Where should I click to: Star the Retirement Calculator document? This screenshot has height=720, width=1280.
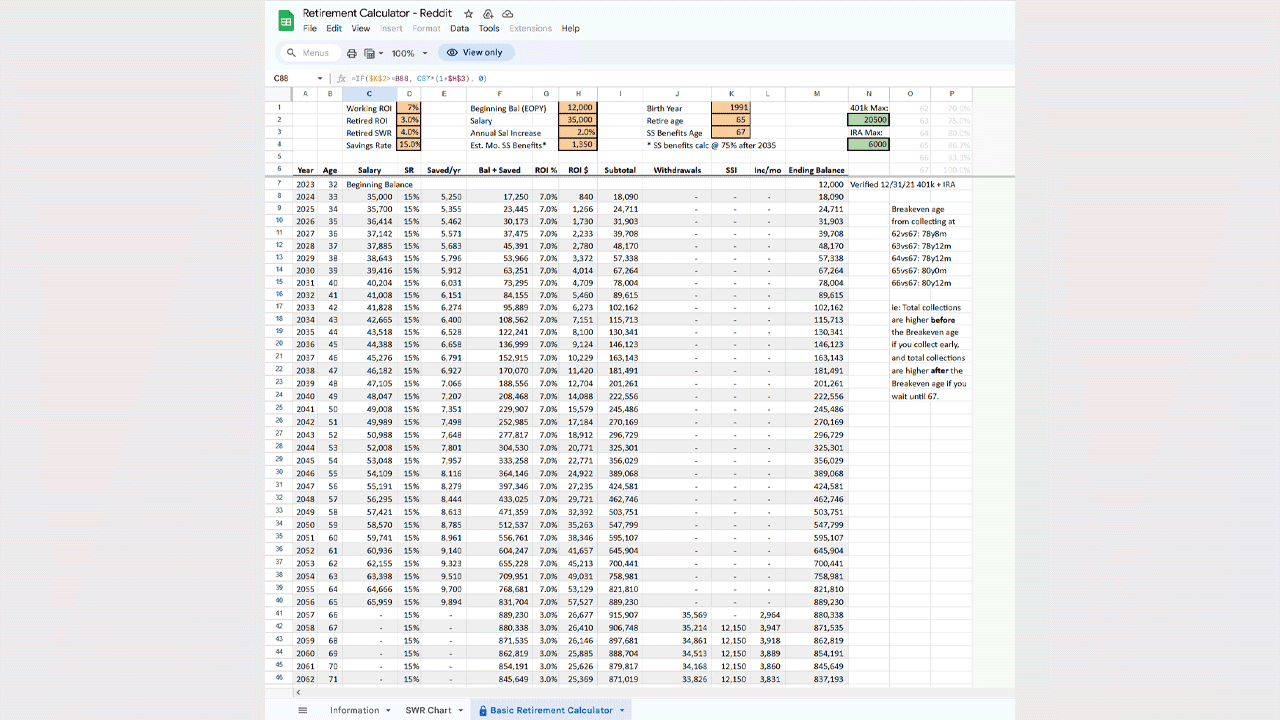[468, 14]
